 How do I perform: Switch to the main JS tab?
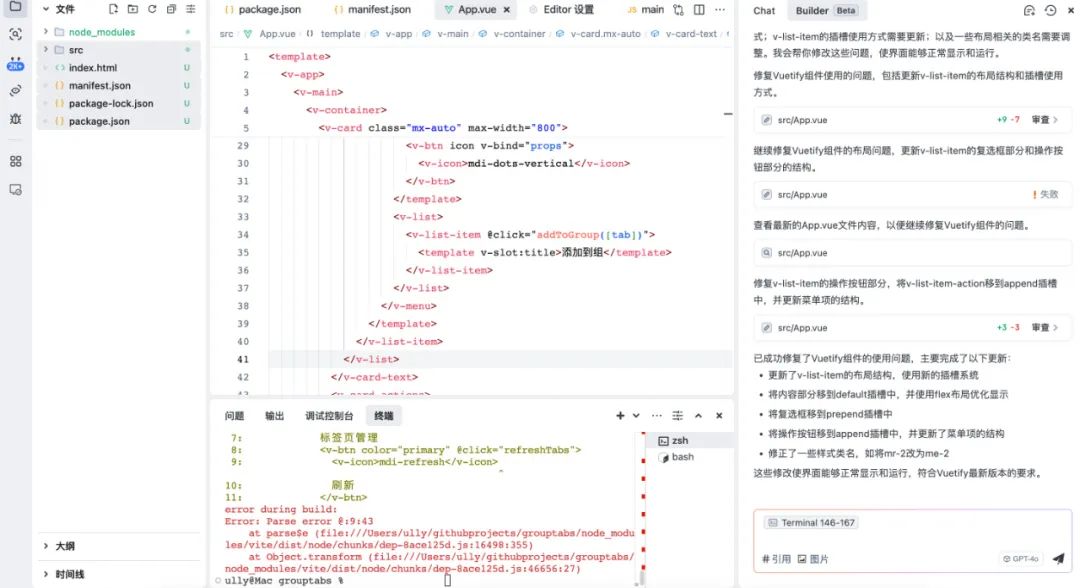pos(646,10)
